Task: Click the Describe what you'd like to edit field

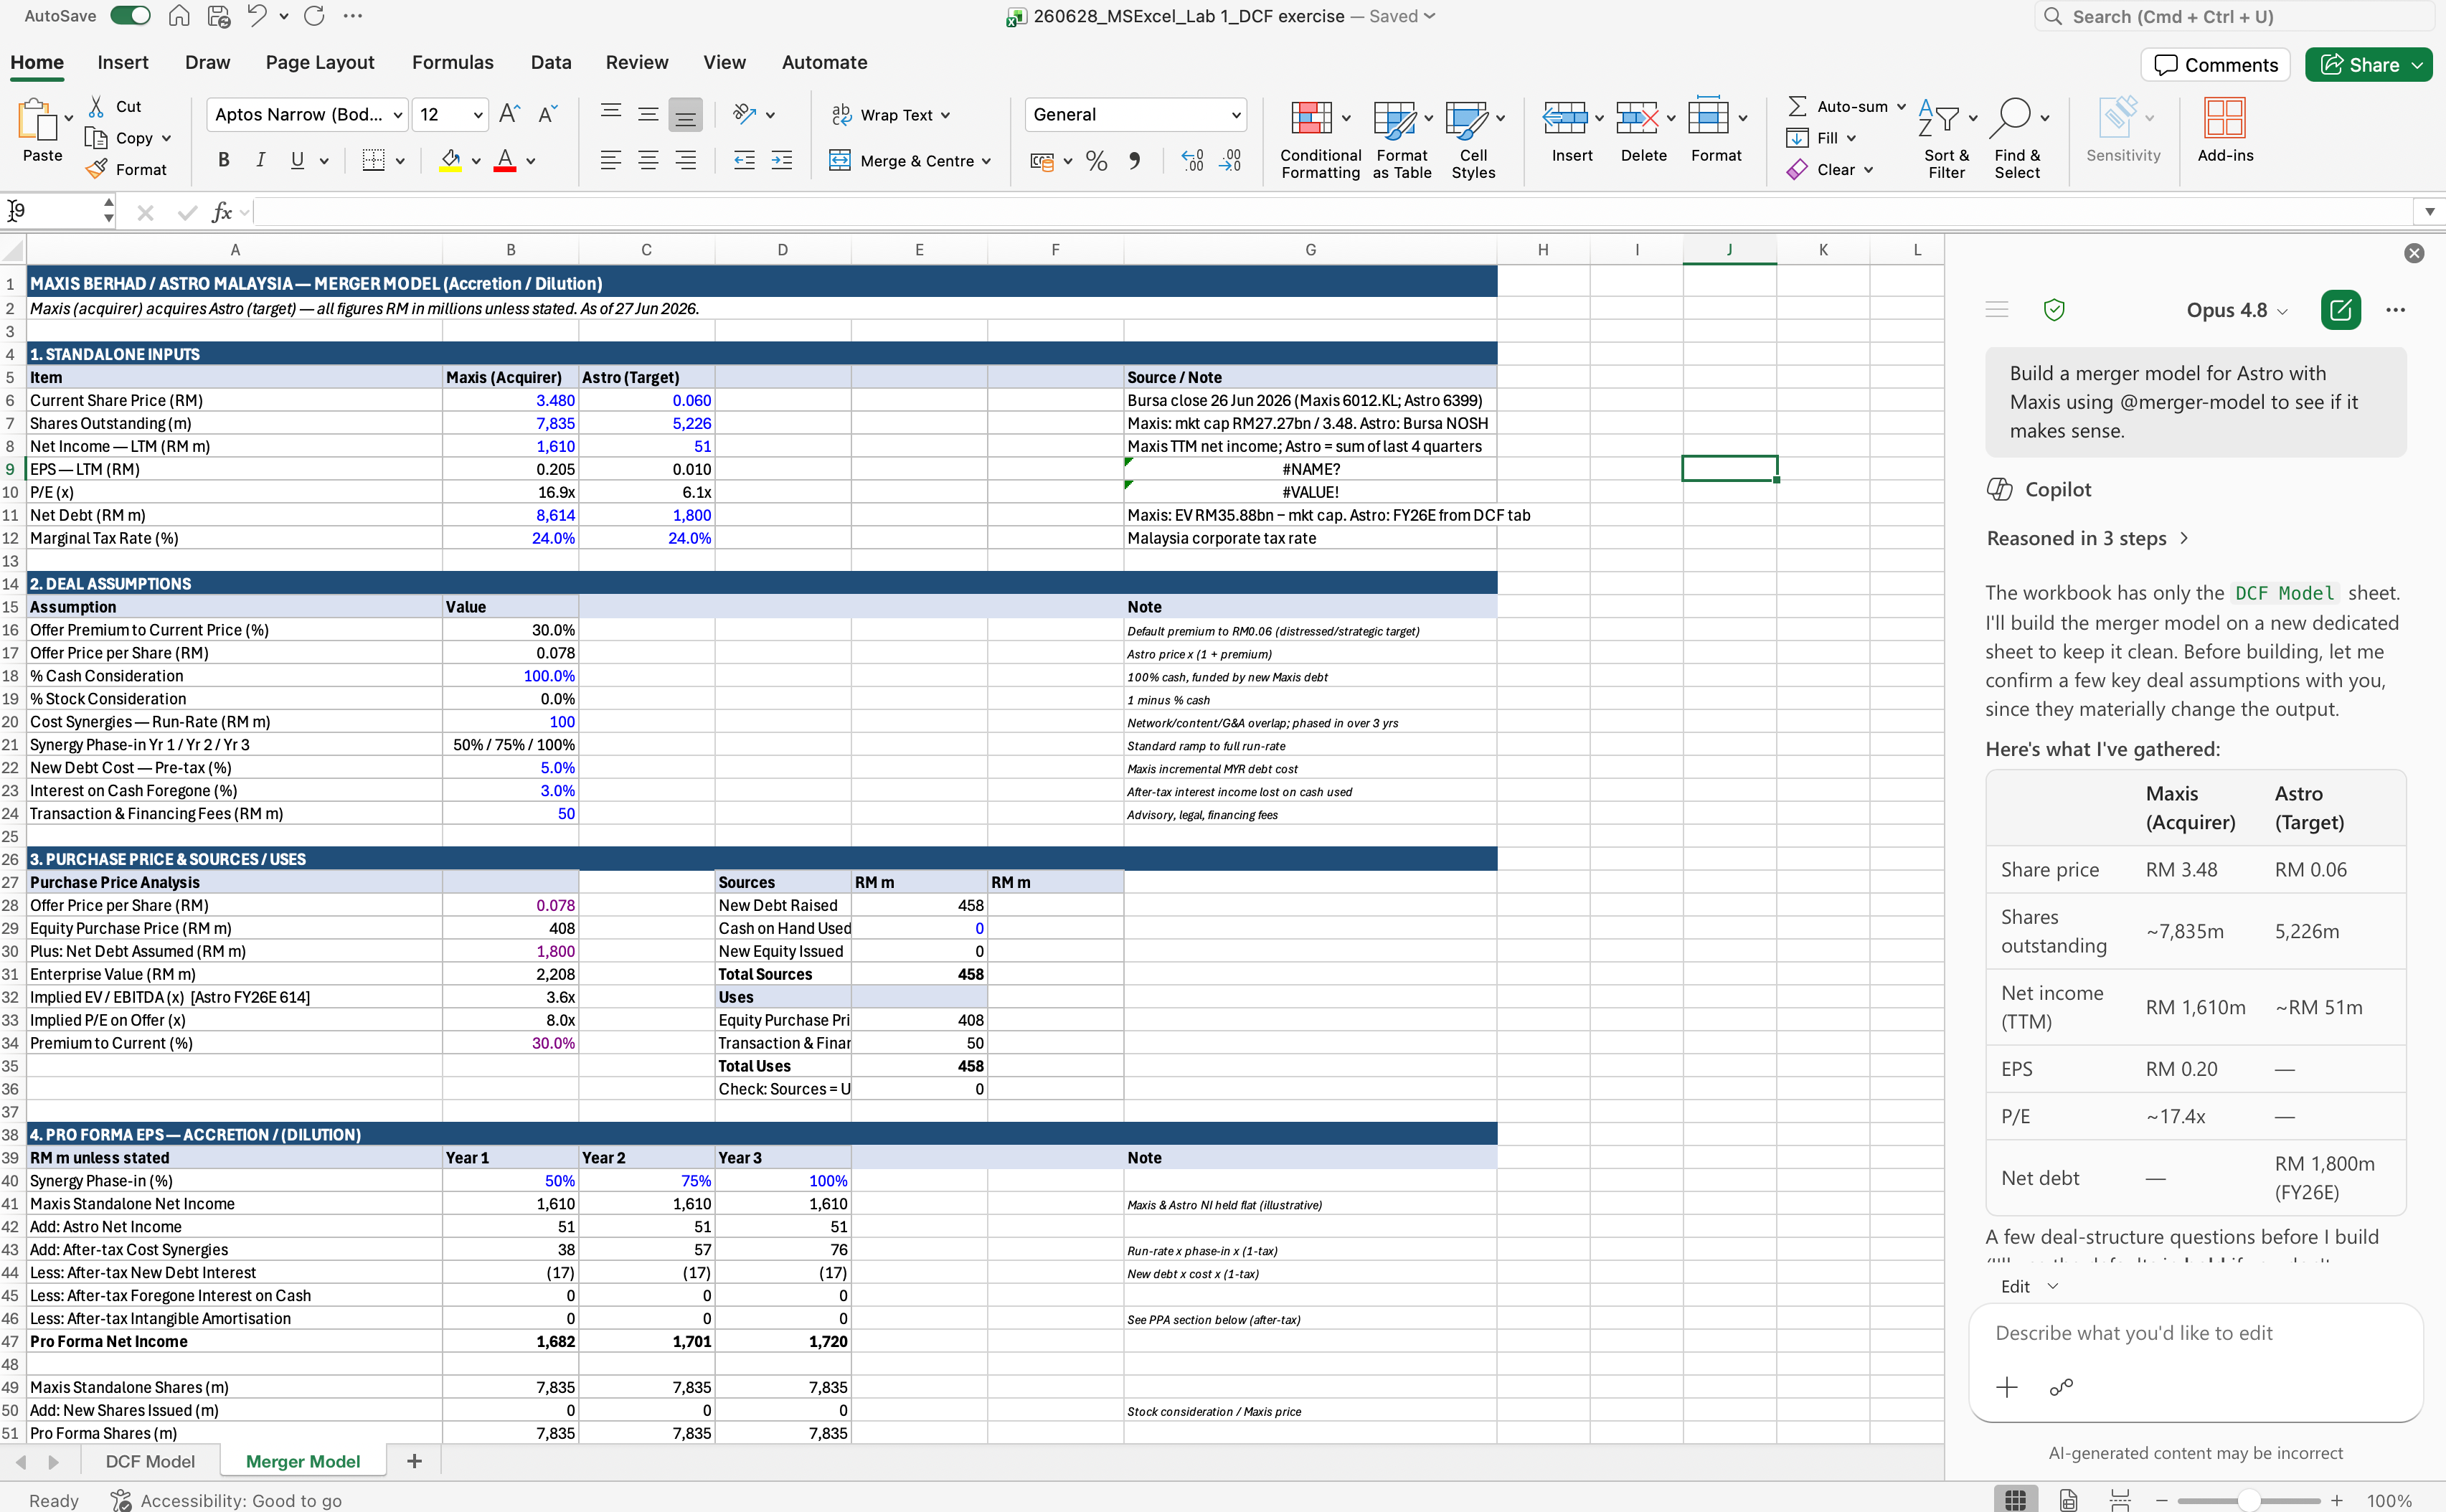Action: pyautogui.click(x=2195, y=1333)
